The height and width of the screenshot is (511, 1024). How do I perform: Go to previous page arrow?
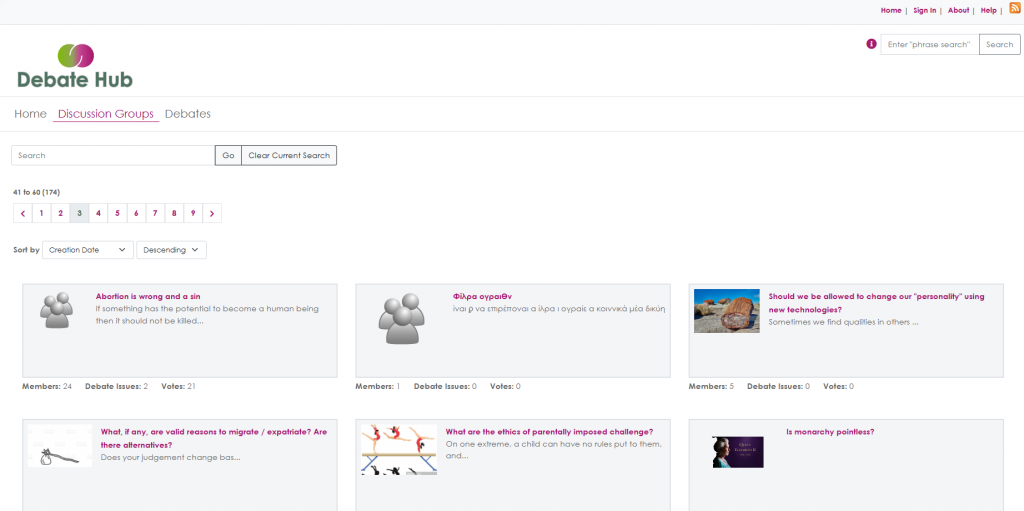coord(22,213)
